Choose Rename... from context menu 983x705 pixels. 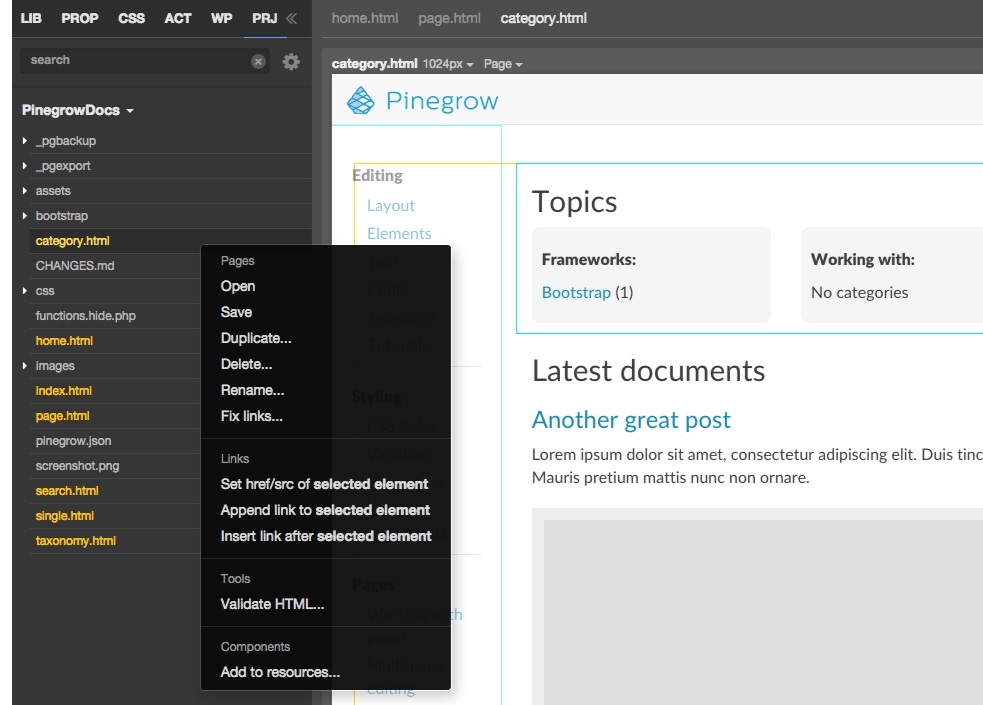(x=253, y=390)
